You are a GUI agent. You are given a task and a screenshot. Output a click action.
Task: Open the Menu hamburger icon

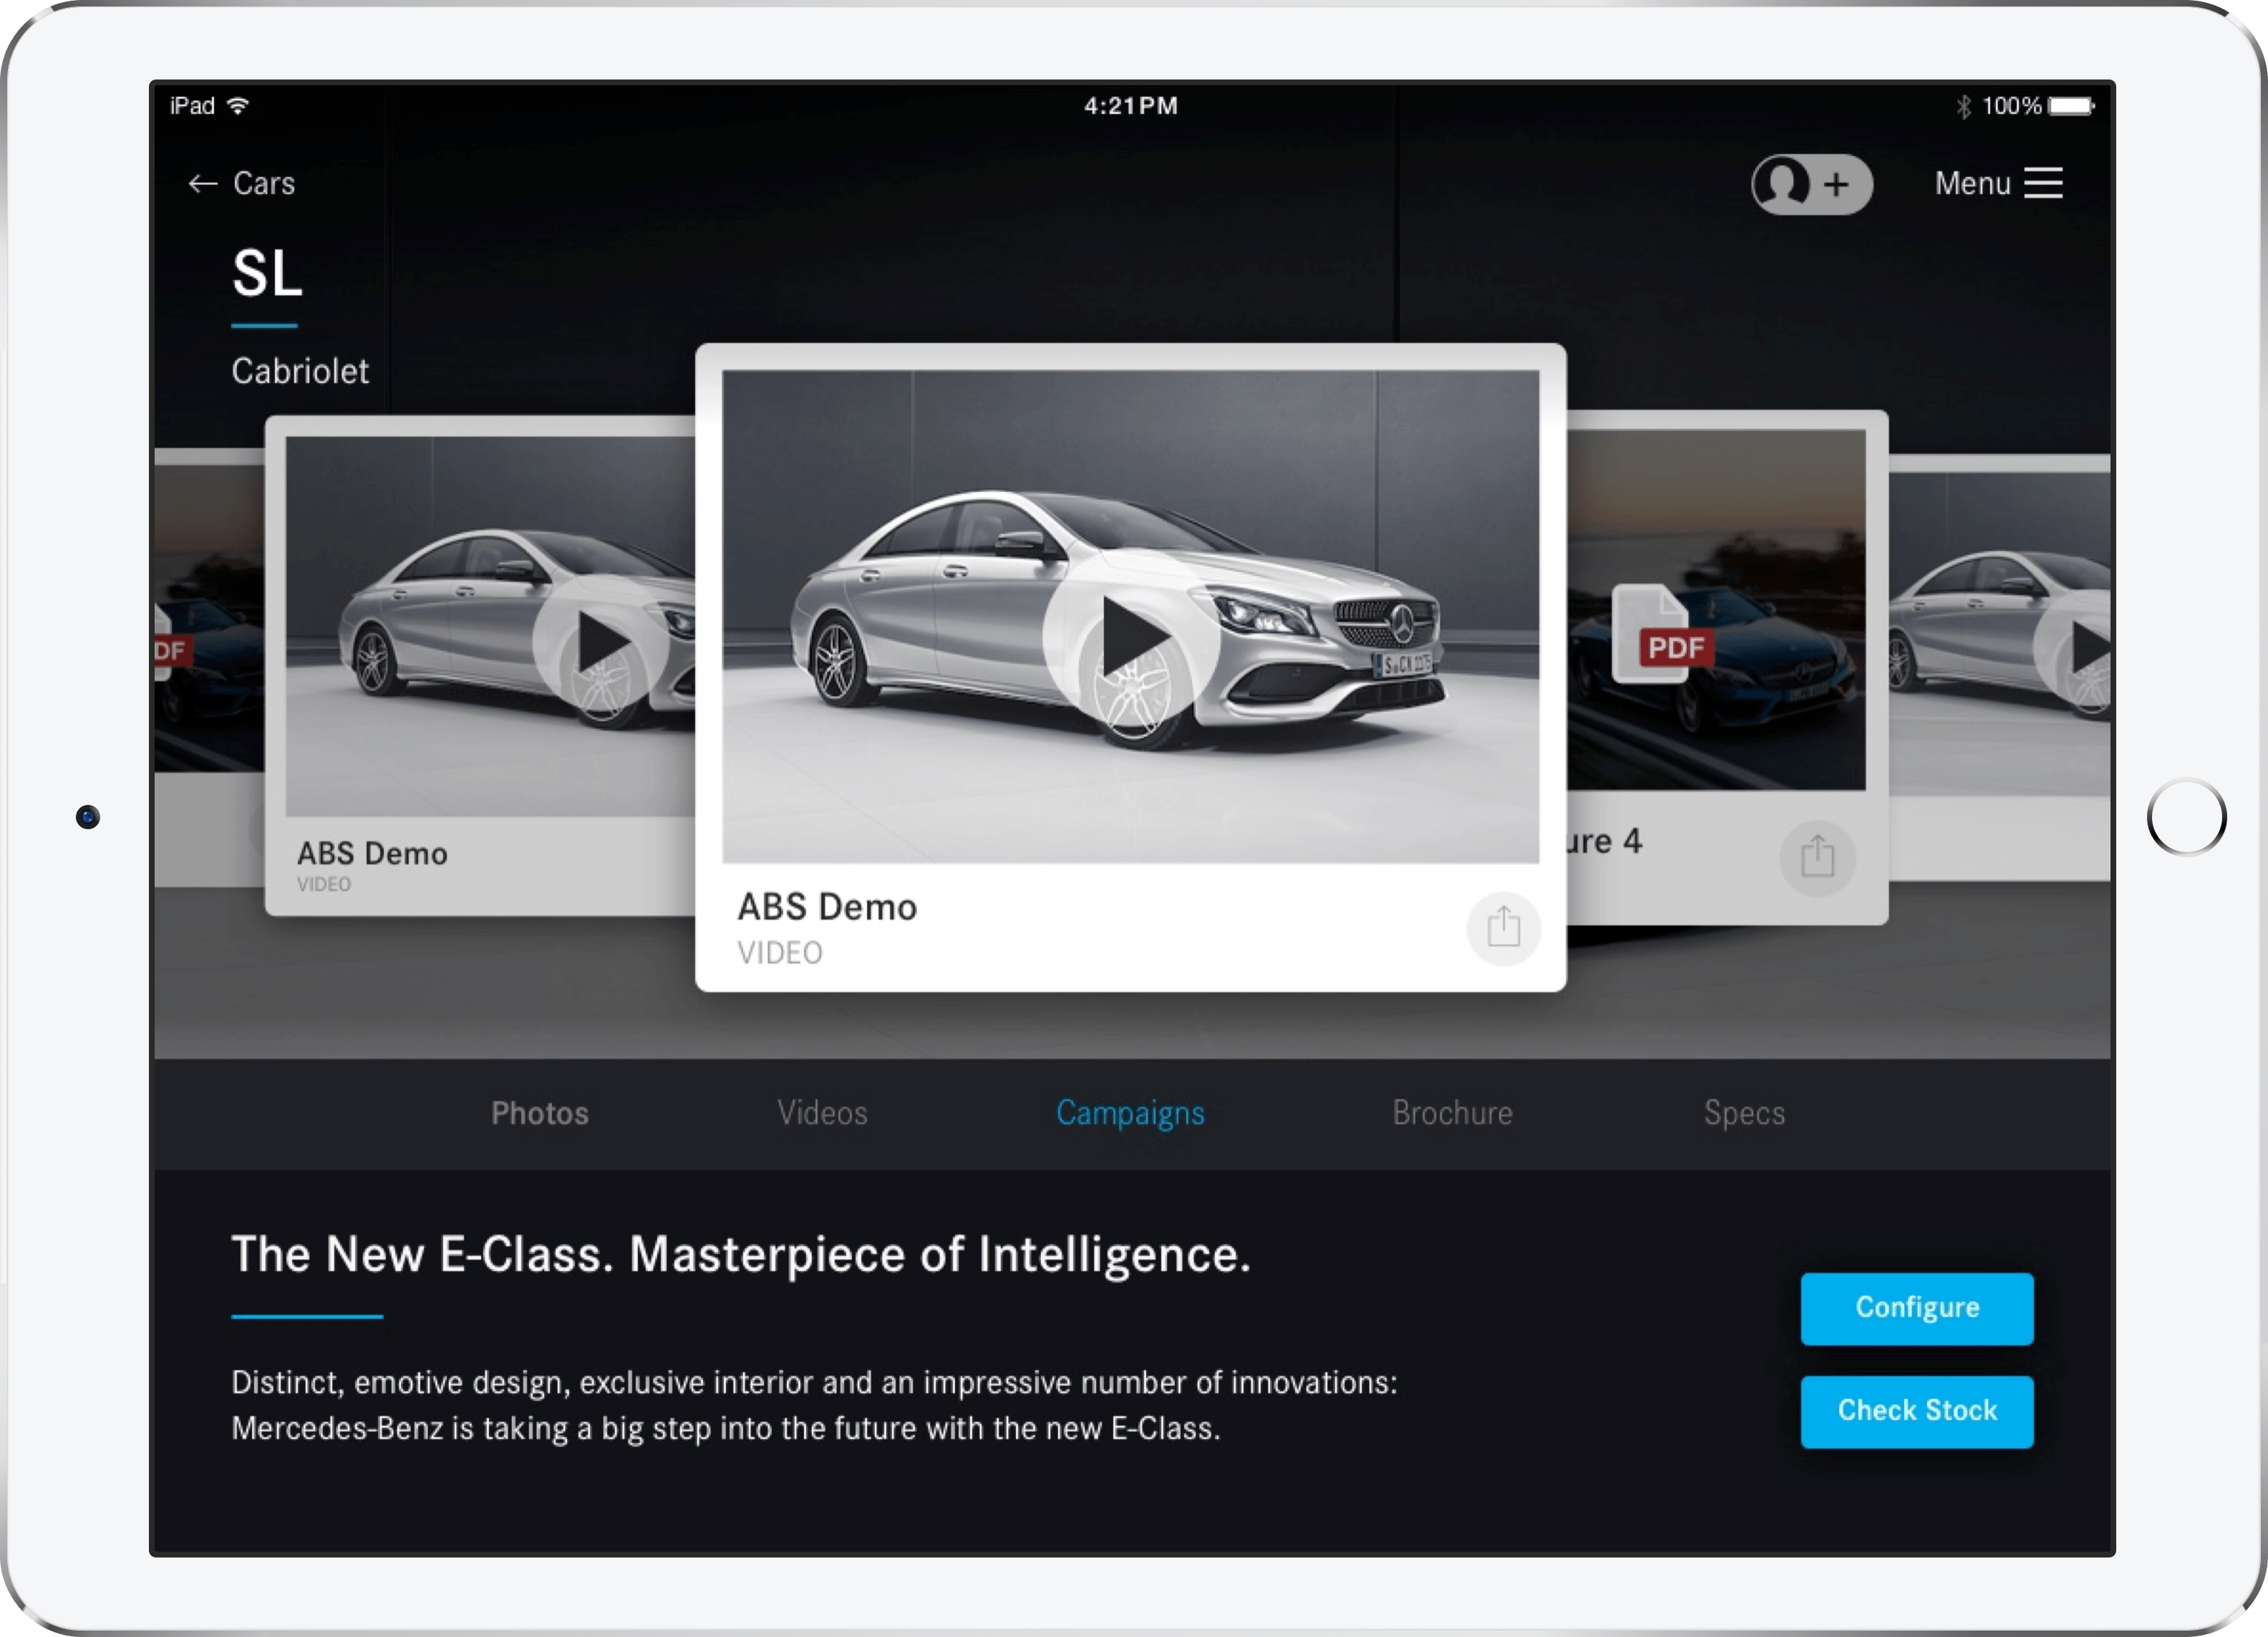[x=2043, y=183]
